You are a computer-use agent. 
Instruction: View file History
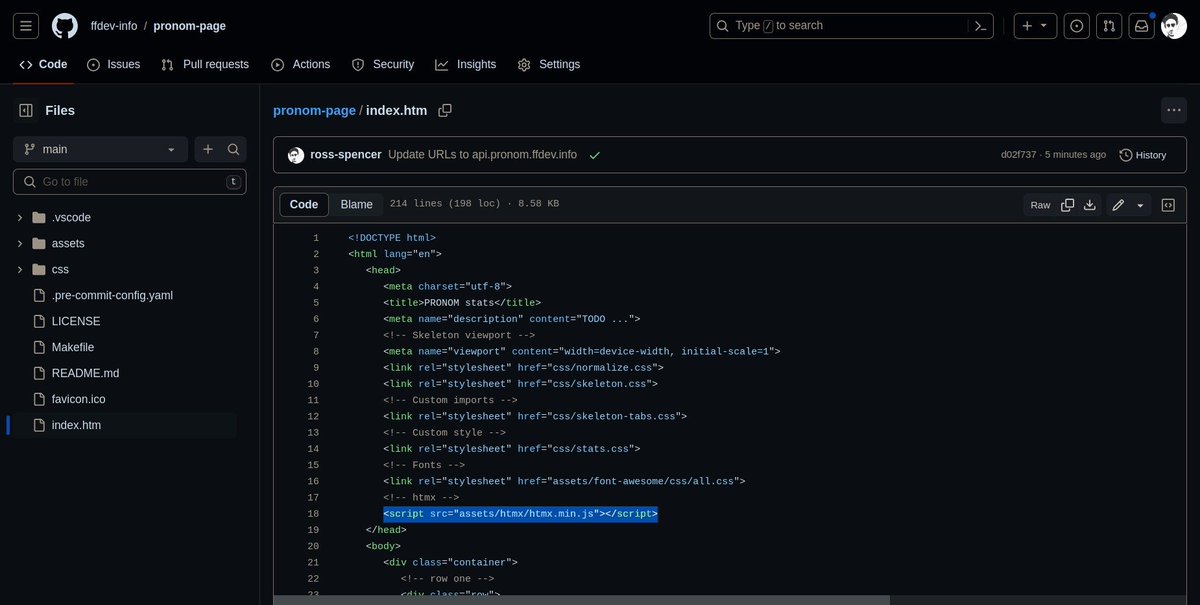[1143, 155]
